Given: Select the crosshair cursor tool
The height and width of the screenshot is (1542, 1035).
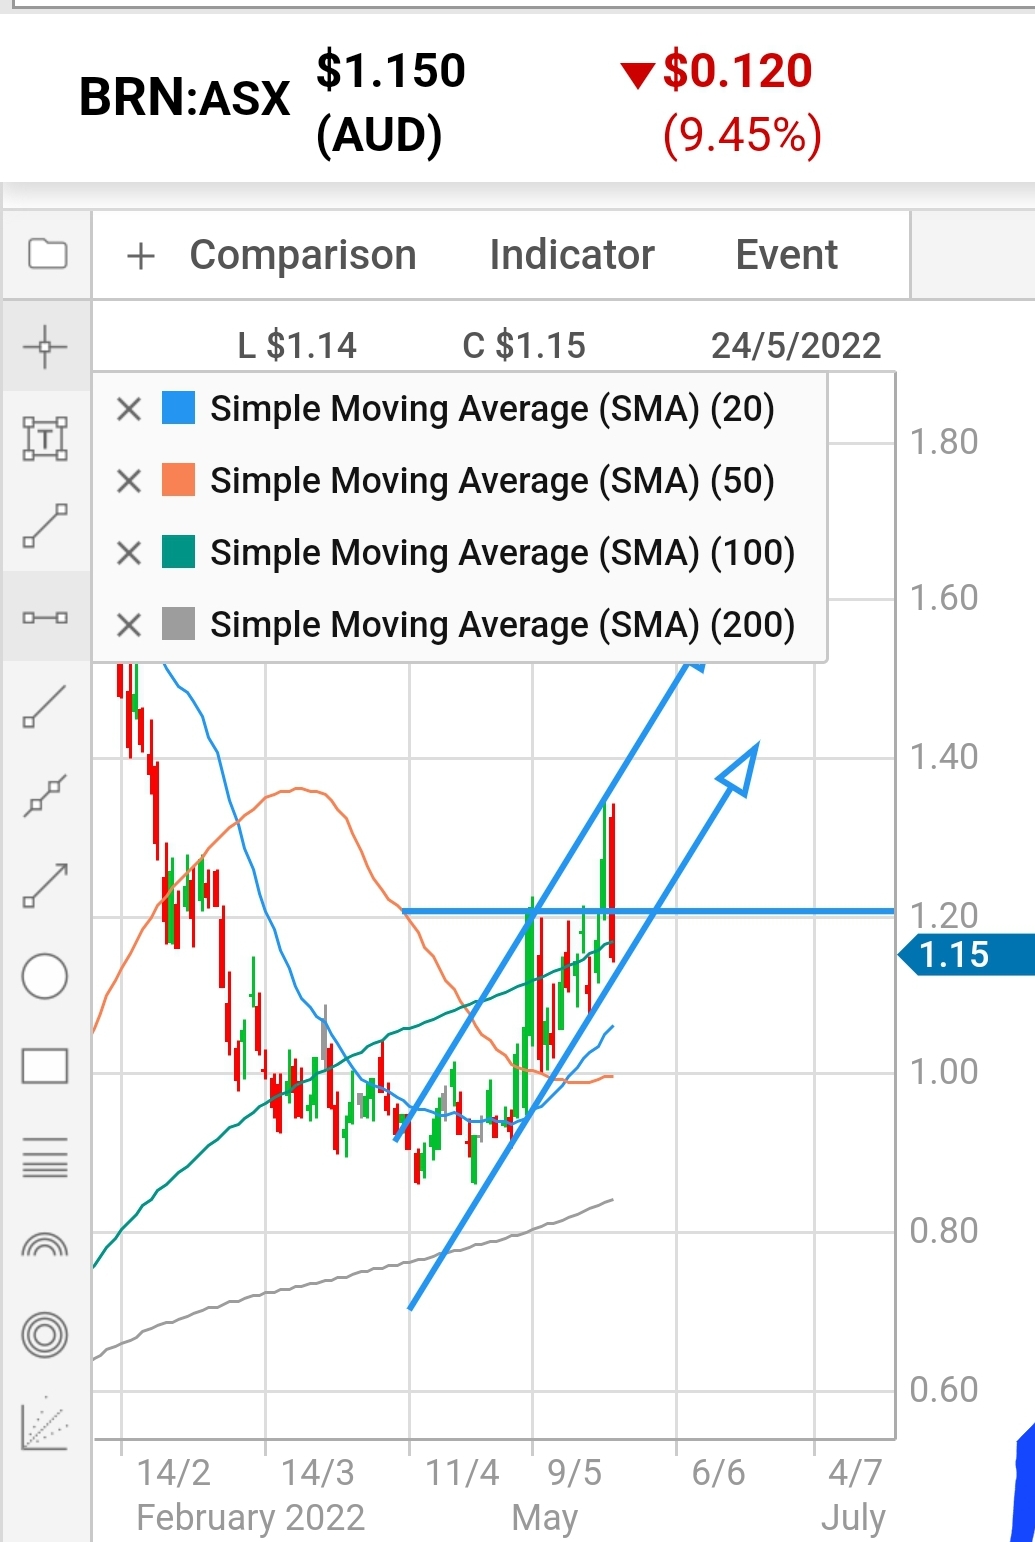Looking at the screenshot, I should click(45, 347).
